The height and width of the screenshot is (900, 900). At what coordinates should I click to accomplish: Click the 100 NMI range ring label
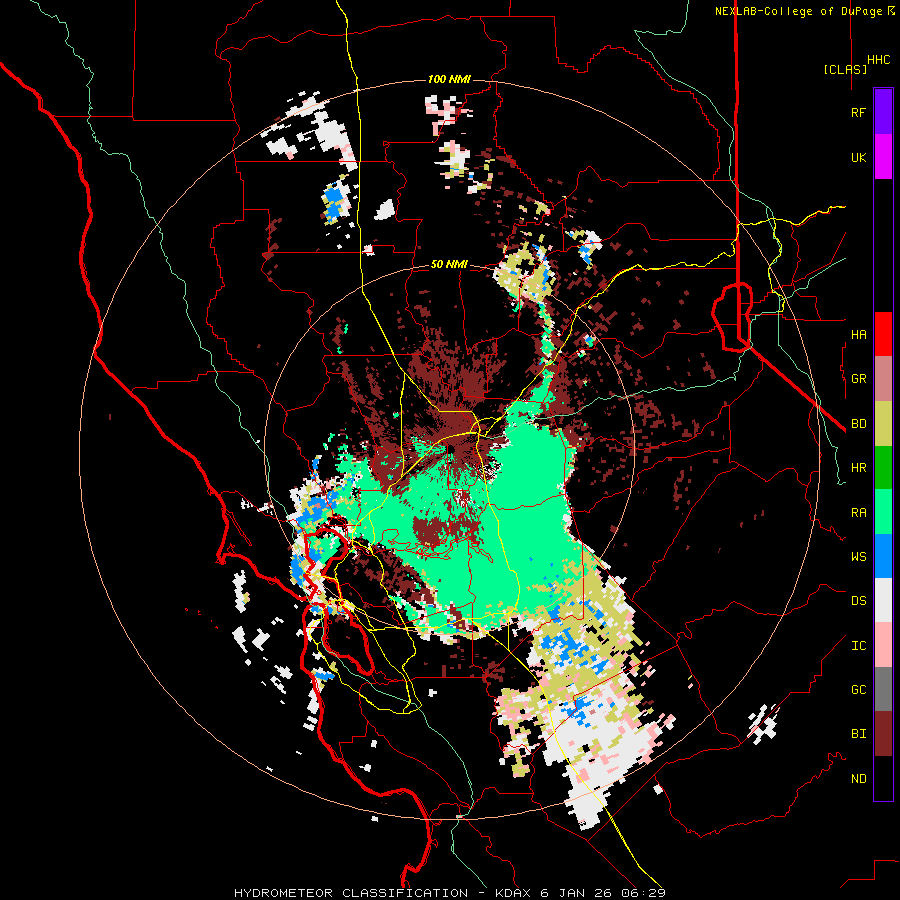click(x=449, y=79)
